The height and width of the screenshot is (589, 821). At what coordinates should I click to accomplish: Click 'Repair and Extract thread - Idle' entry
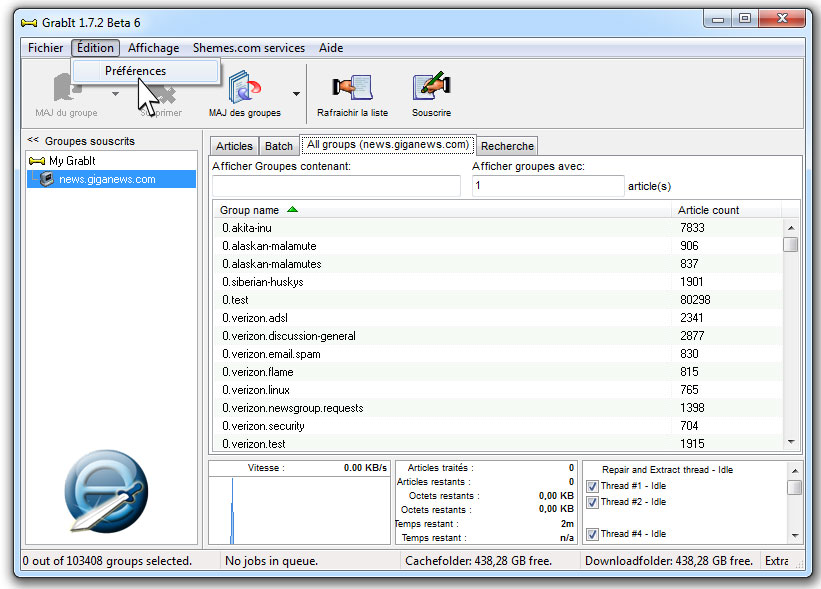[x=667, y=470]
